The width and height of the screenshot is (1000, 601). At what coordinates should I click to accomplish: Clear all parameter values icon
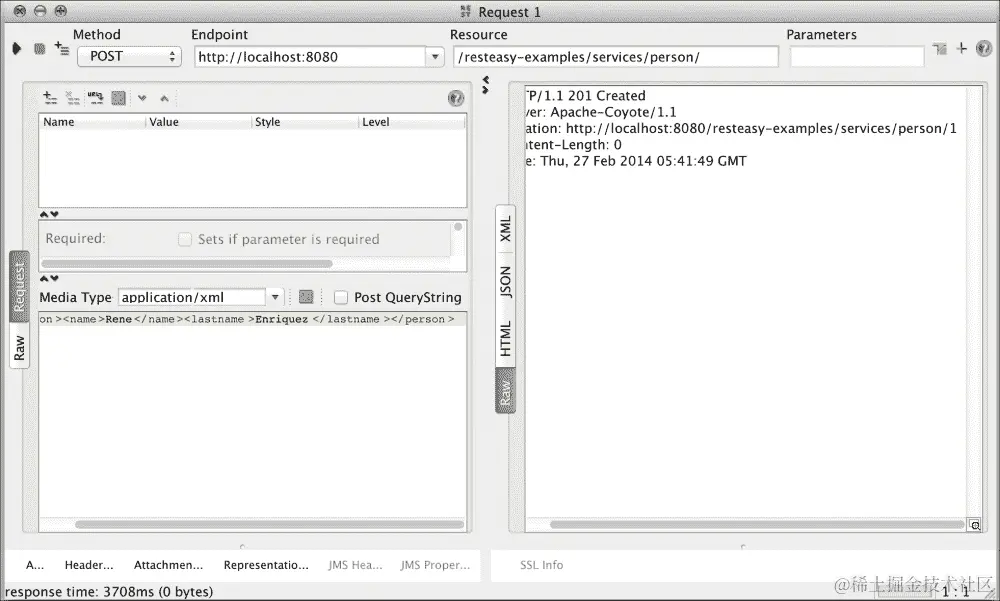119,98
